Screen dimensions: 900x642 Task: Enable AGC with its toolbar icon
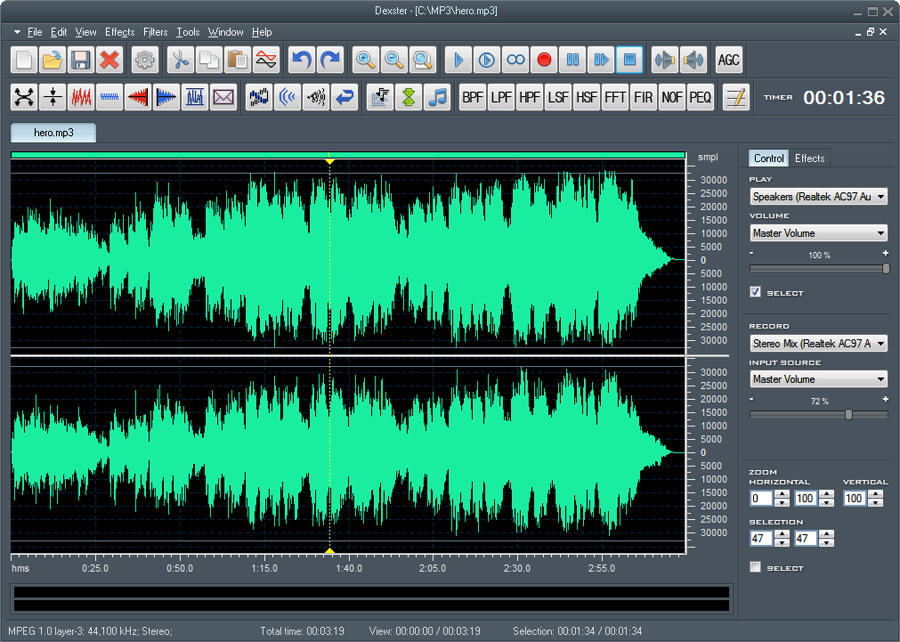(x=728, y=60)
